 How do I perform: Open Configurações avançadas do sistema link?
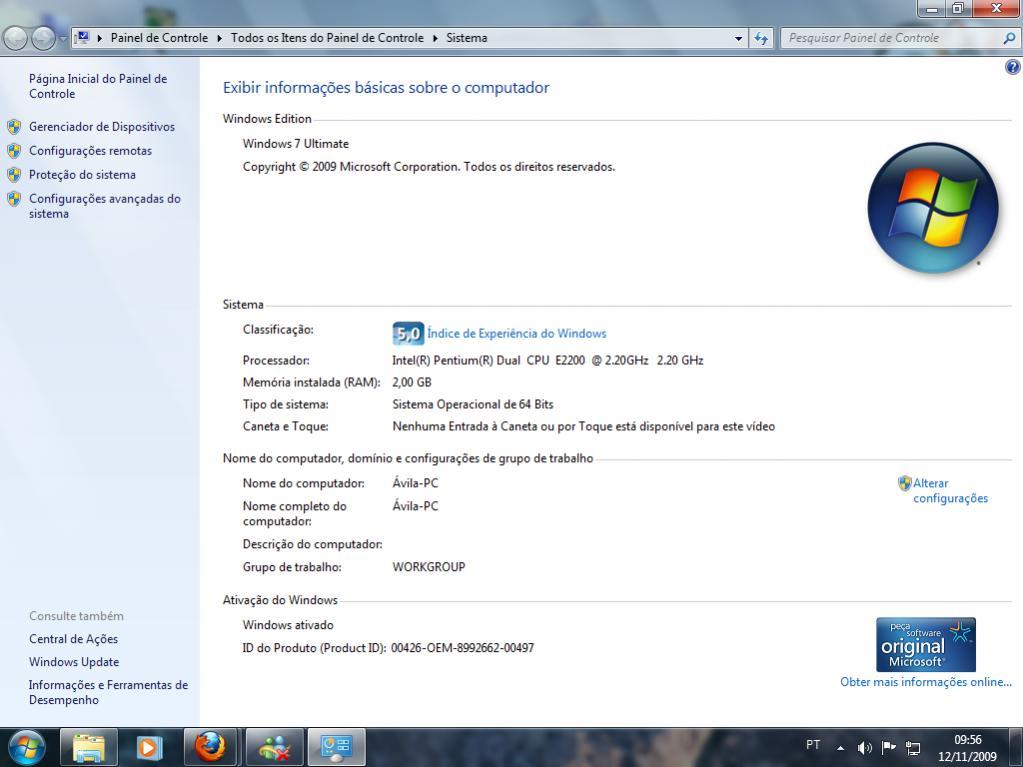pos(104,206)
